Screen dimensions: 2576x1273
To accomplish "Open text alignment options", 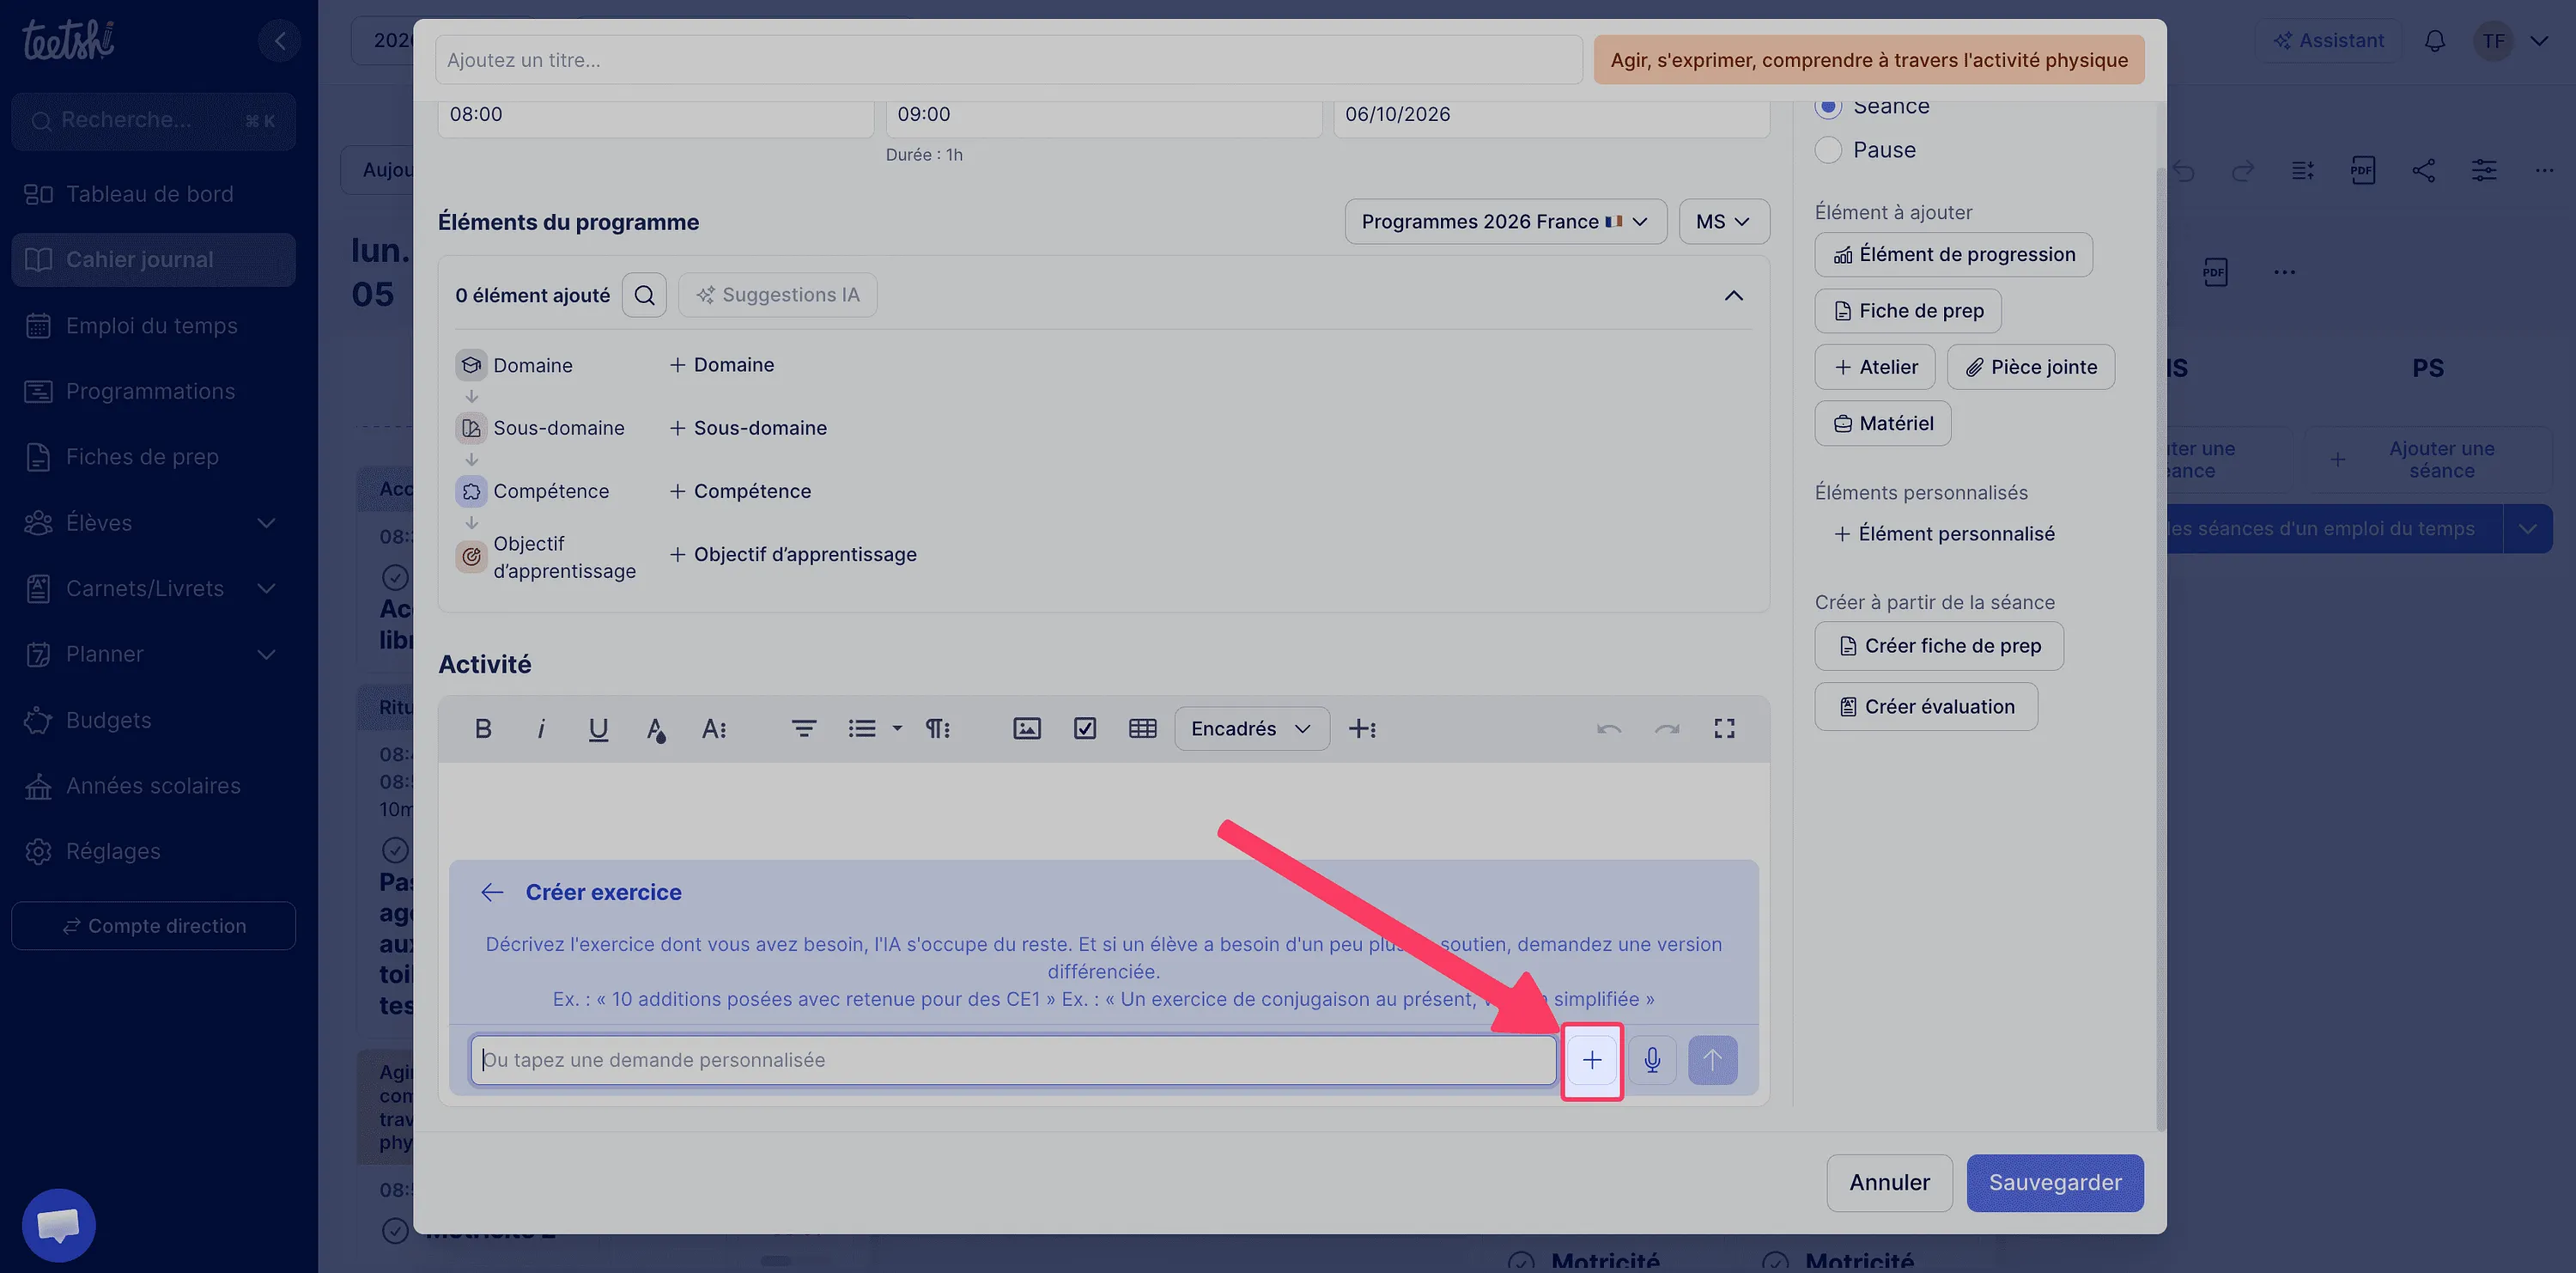I will tap(804, 728).
